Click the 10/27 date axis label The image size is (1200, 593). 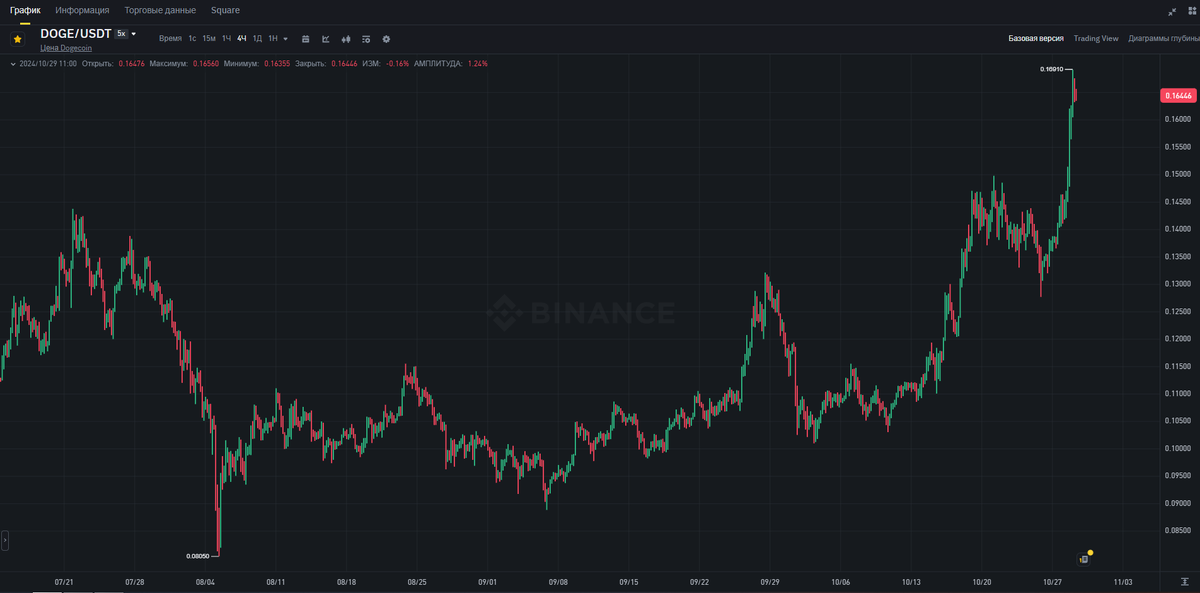click(x=1052, y=581)
